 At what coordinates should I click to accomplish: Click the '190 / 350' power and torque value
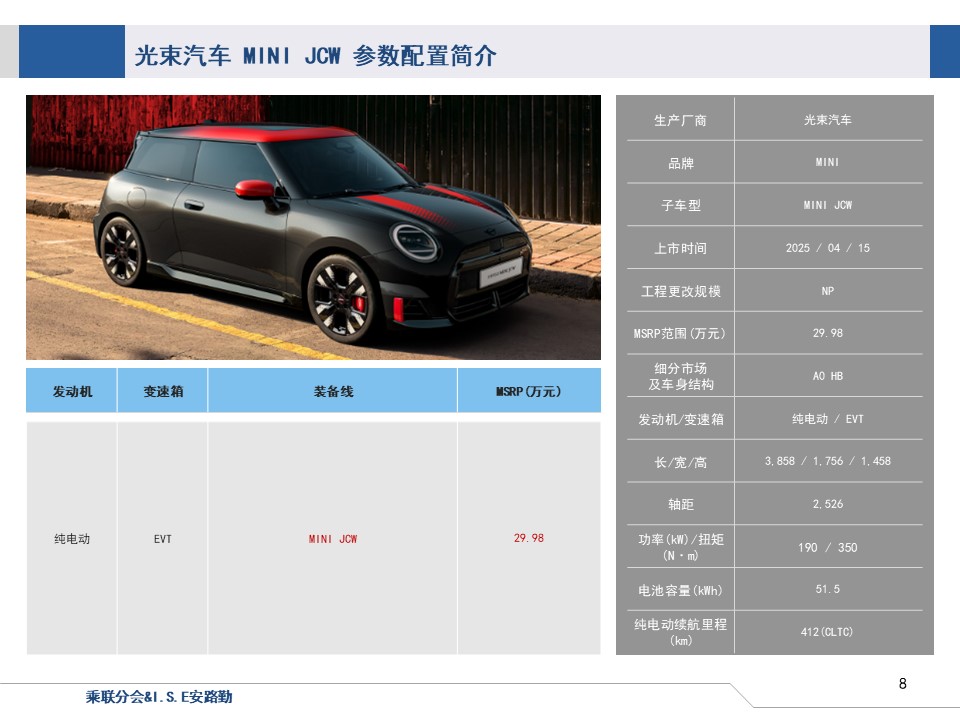(828, 547)
